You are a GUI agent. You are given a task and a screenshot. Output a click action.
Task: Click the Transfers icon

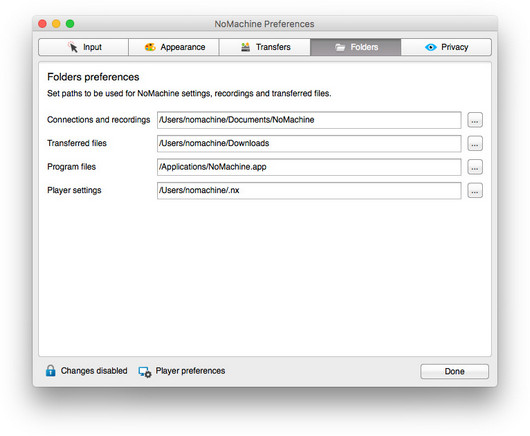[x=245, y=47]
